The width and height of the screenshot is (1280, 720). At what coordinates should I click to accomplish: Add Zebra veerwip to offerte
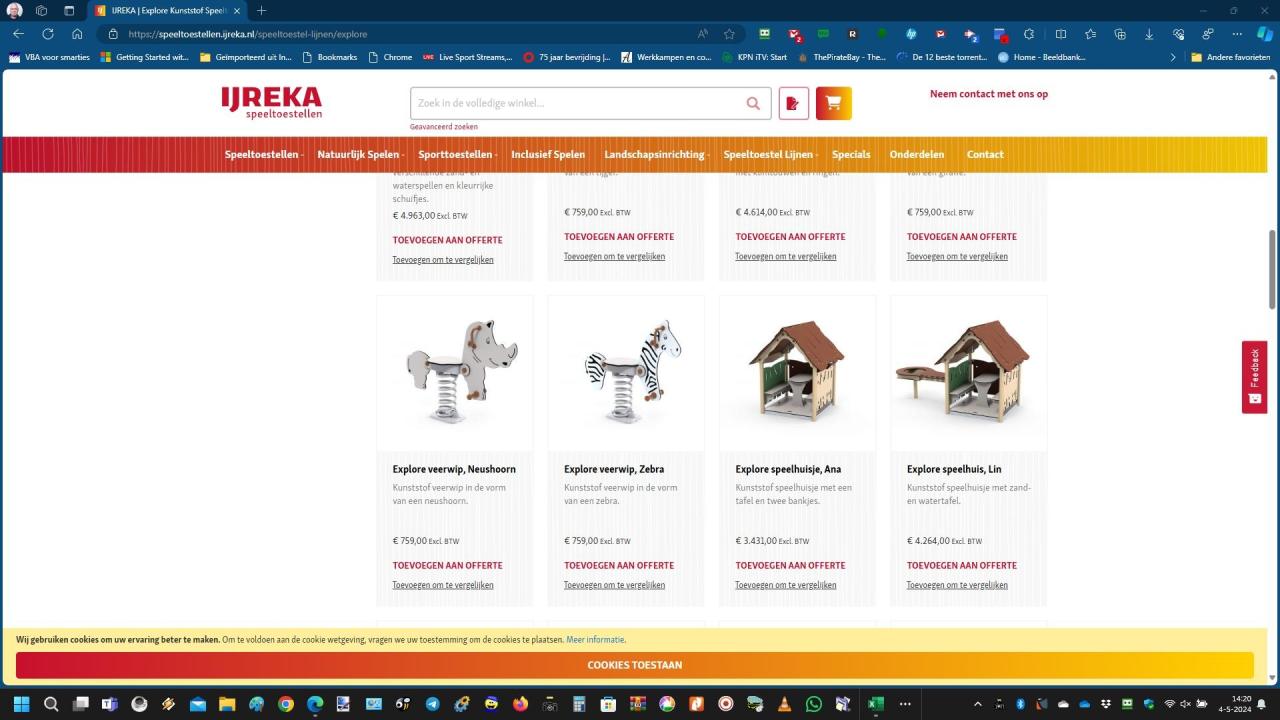coord(619,566)
